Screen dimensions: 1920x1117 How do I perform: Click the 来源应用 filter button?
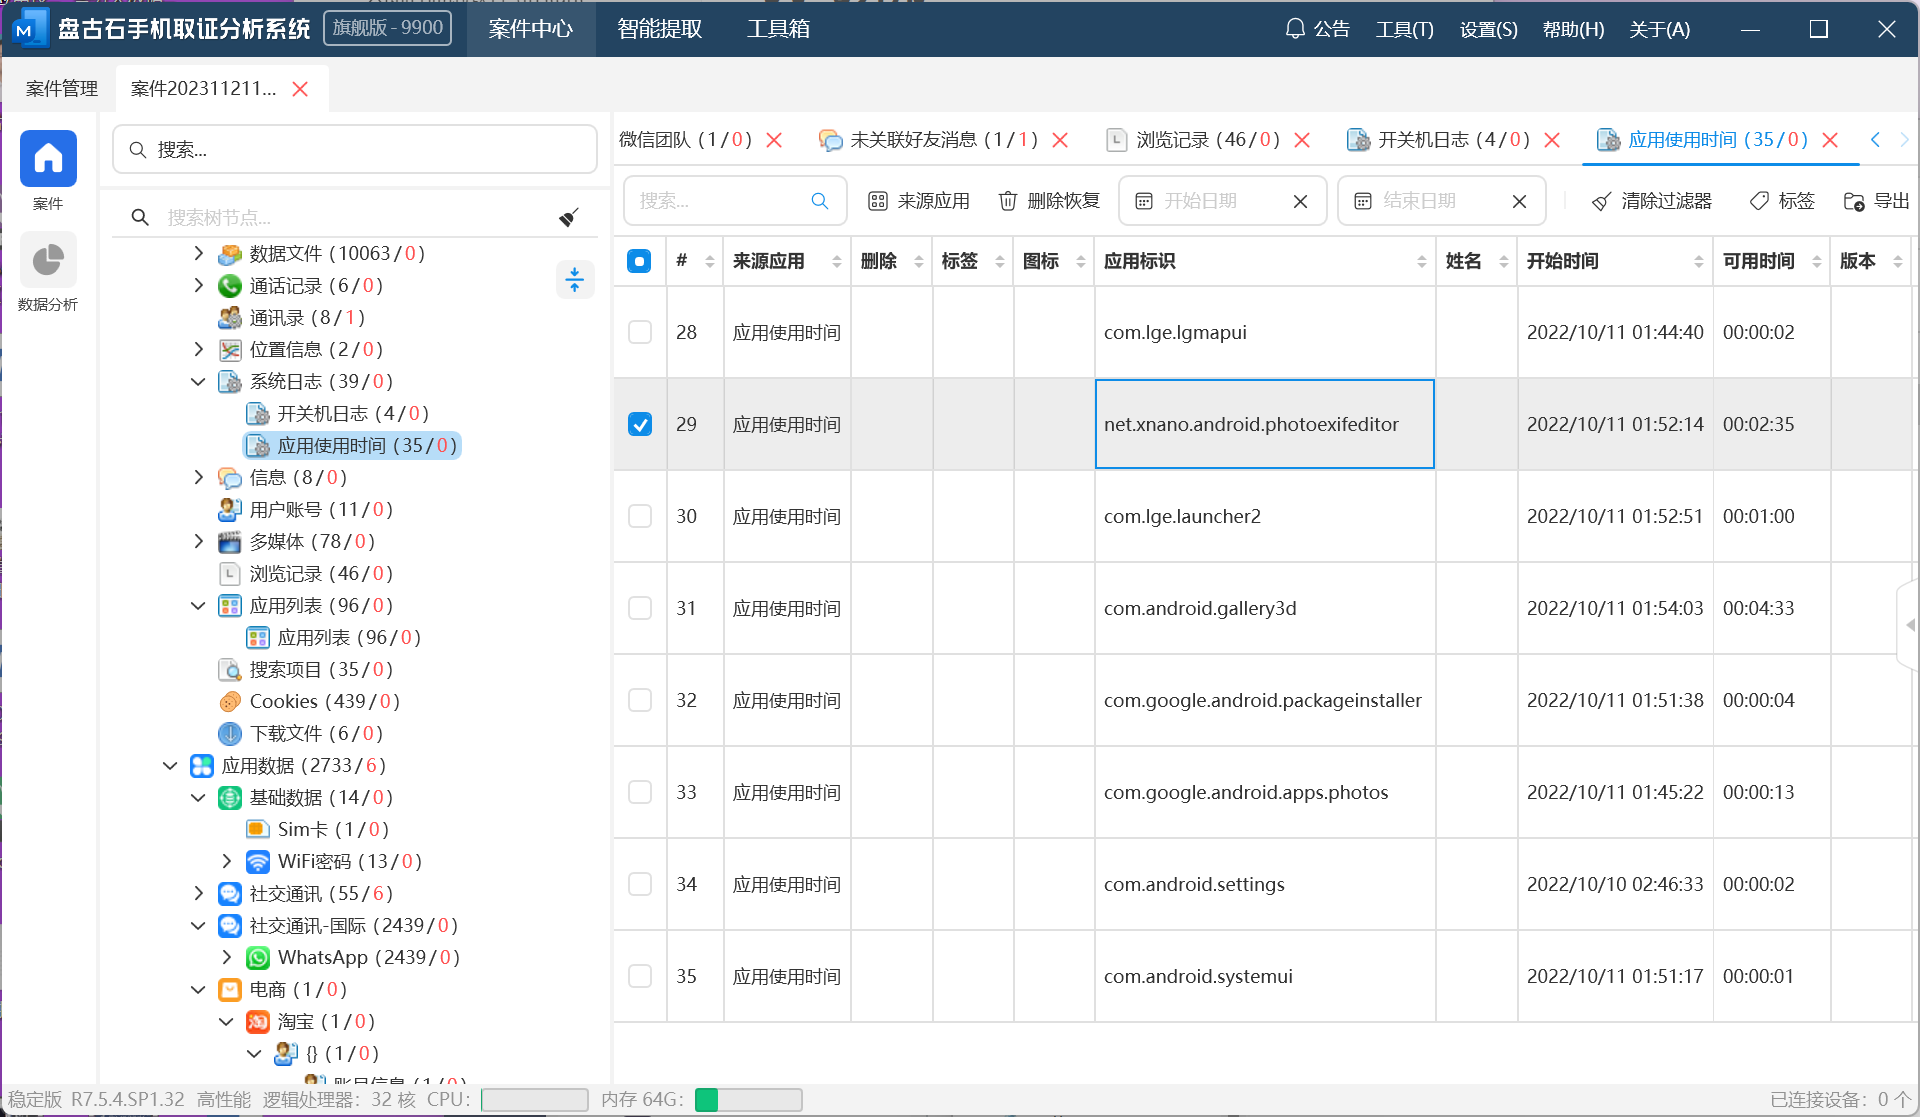919,201
